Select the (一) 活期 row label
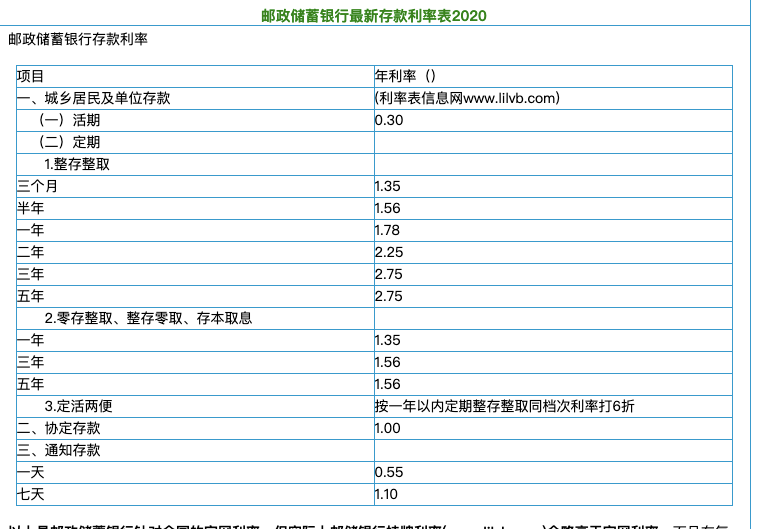The width and height of the screenshot is (762, 529). [x=69, y=120]
